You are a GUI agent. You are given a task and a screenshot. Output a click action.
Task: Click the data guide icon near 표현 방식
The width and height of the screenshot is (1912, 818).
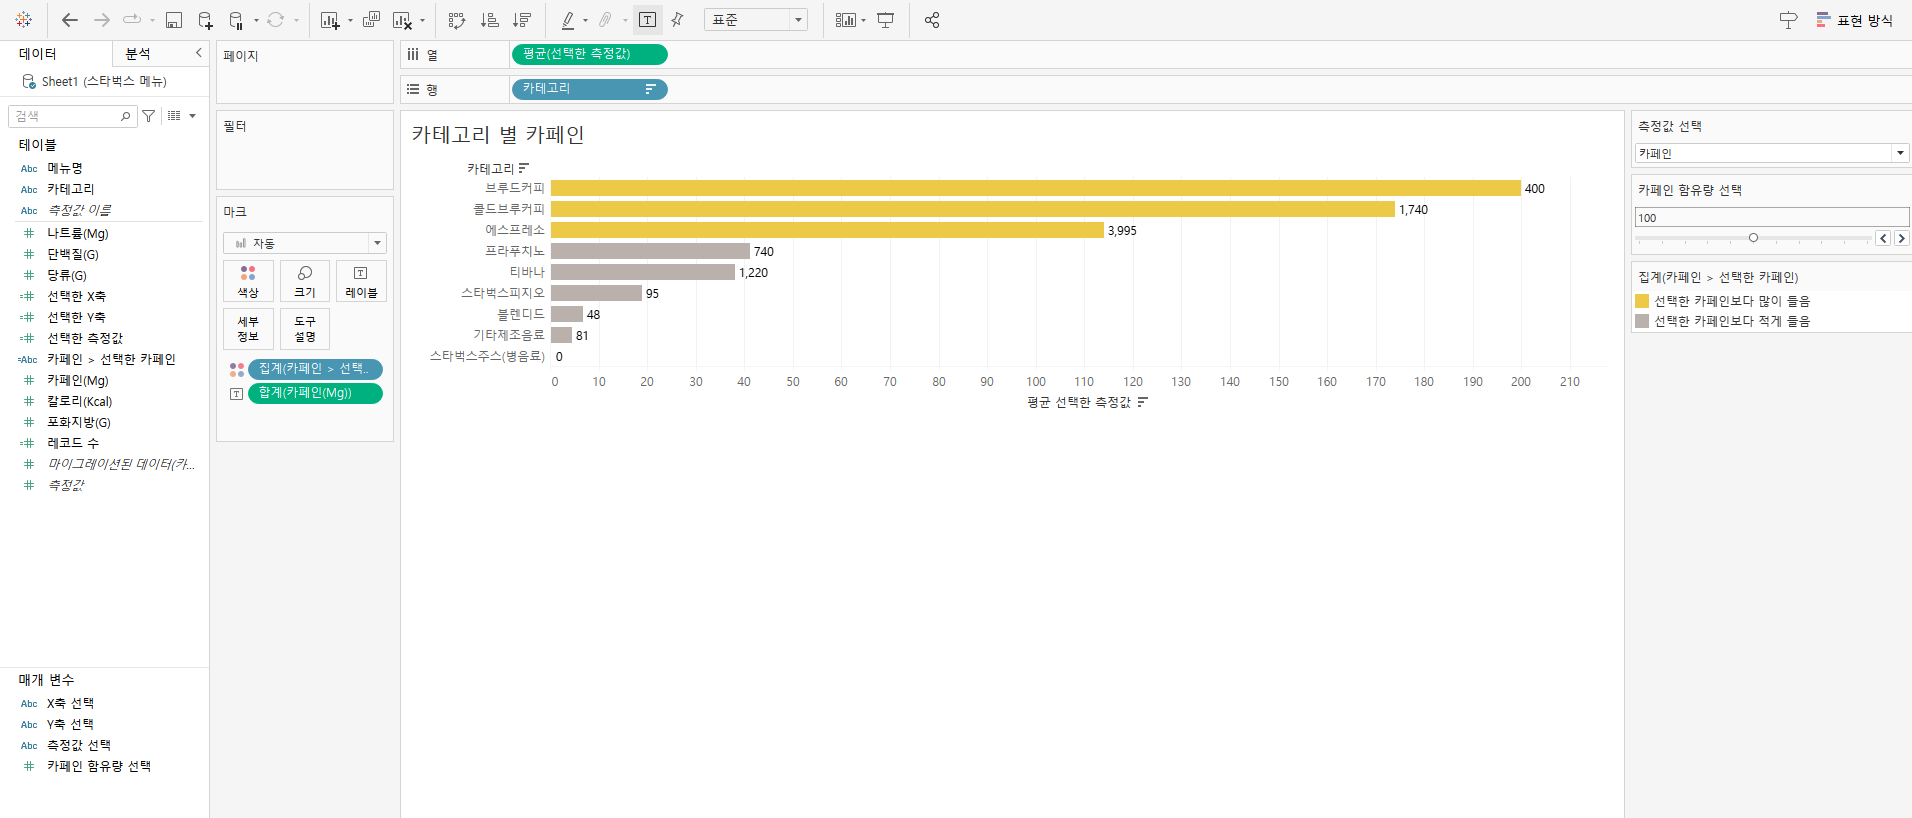[x=1789, y=20]
